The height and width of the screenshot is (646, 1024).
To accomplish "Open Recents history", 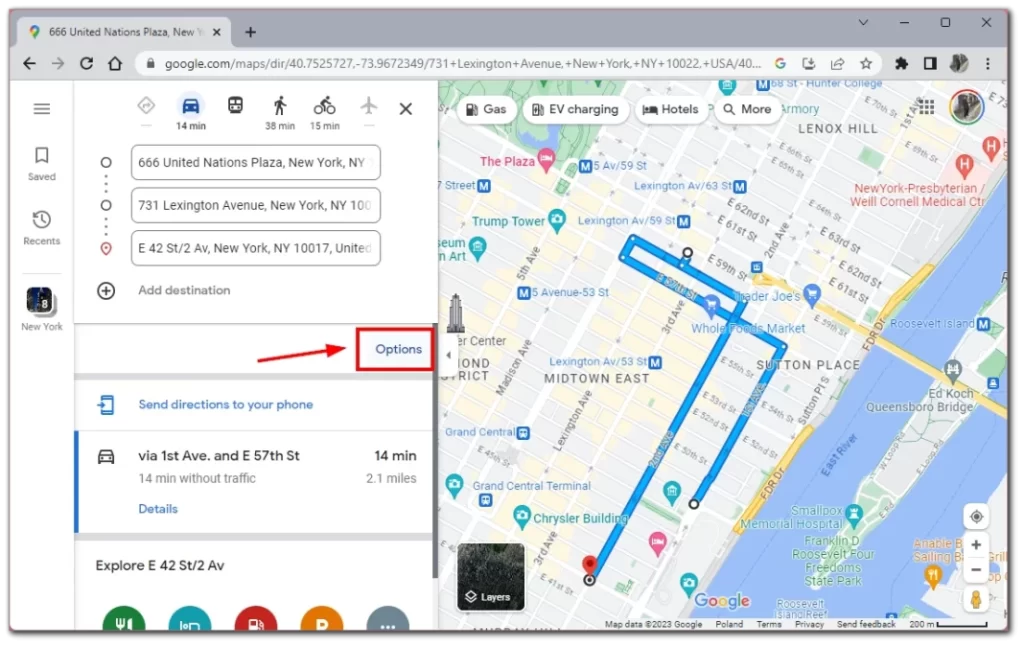I will click(x=42, y=227).
